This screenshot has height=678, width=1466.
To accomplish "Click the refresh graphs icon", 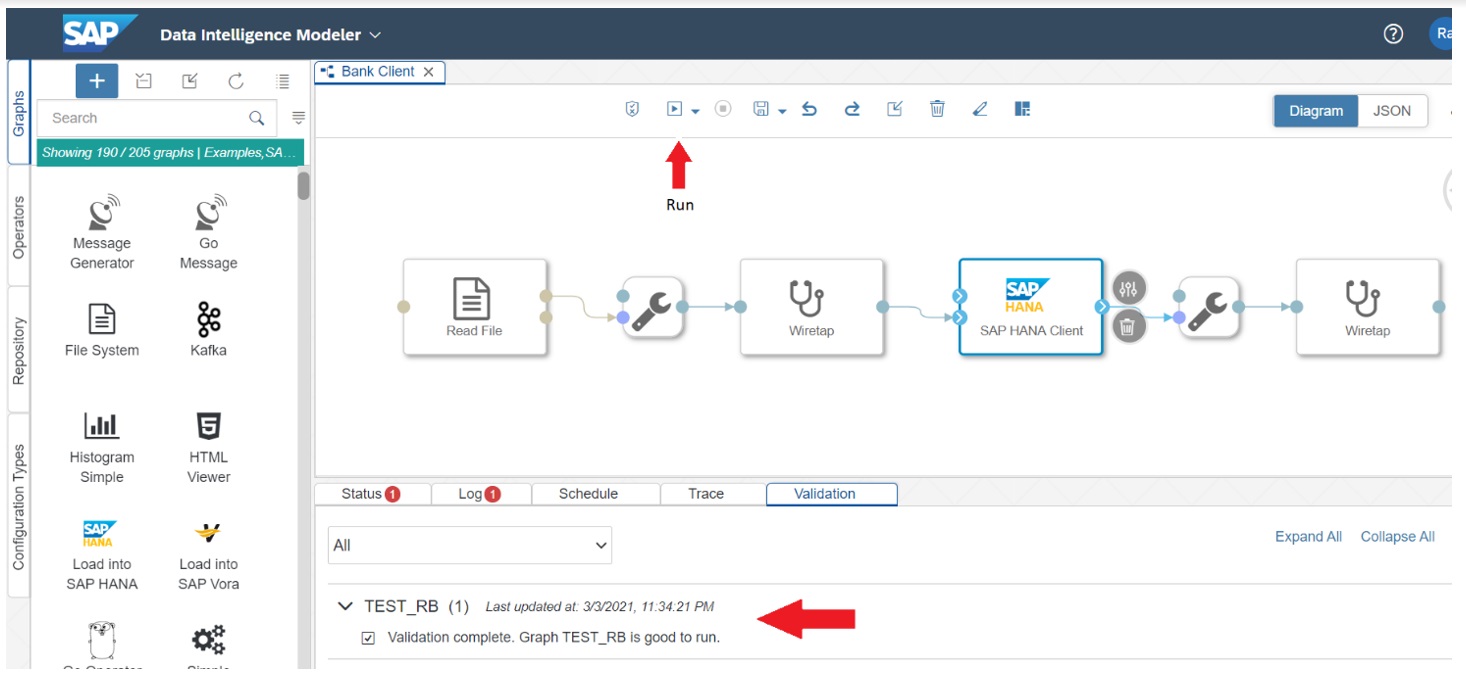I will [x=236, y=82].
